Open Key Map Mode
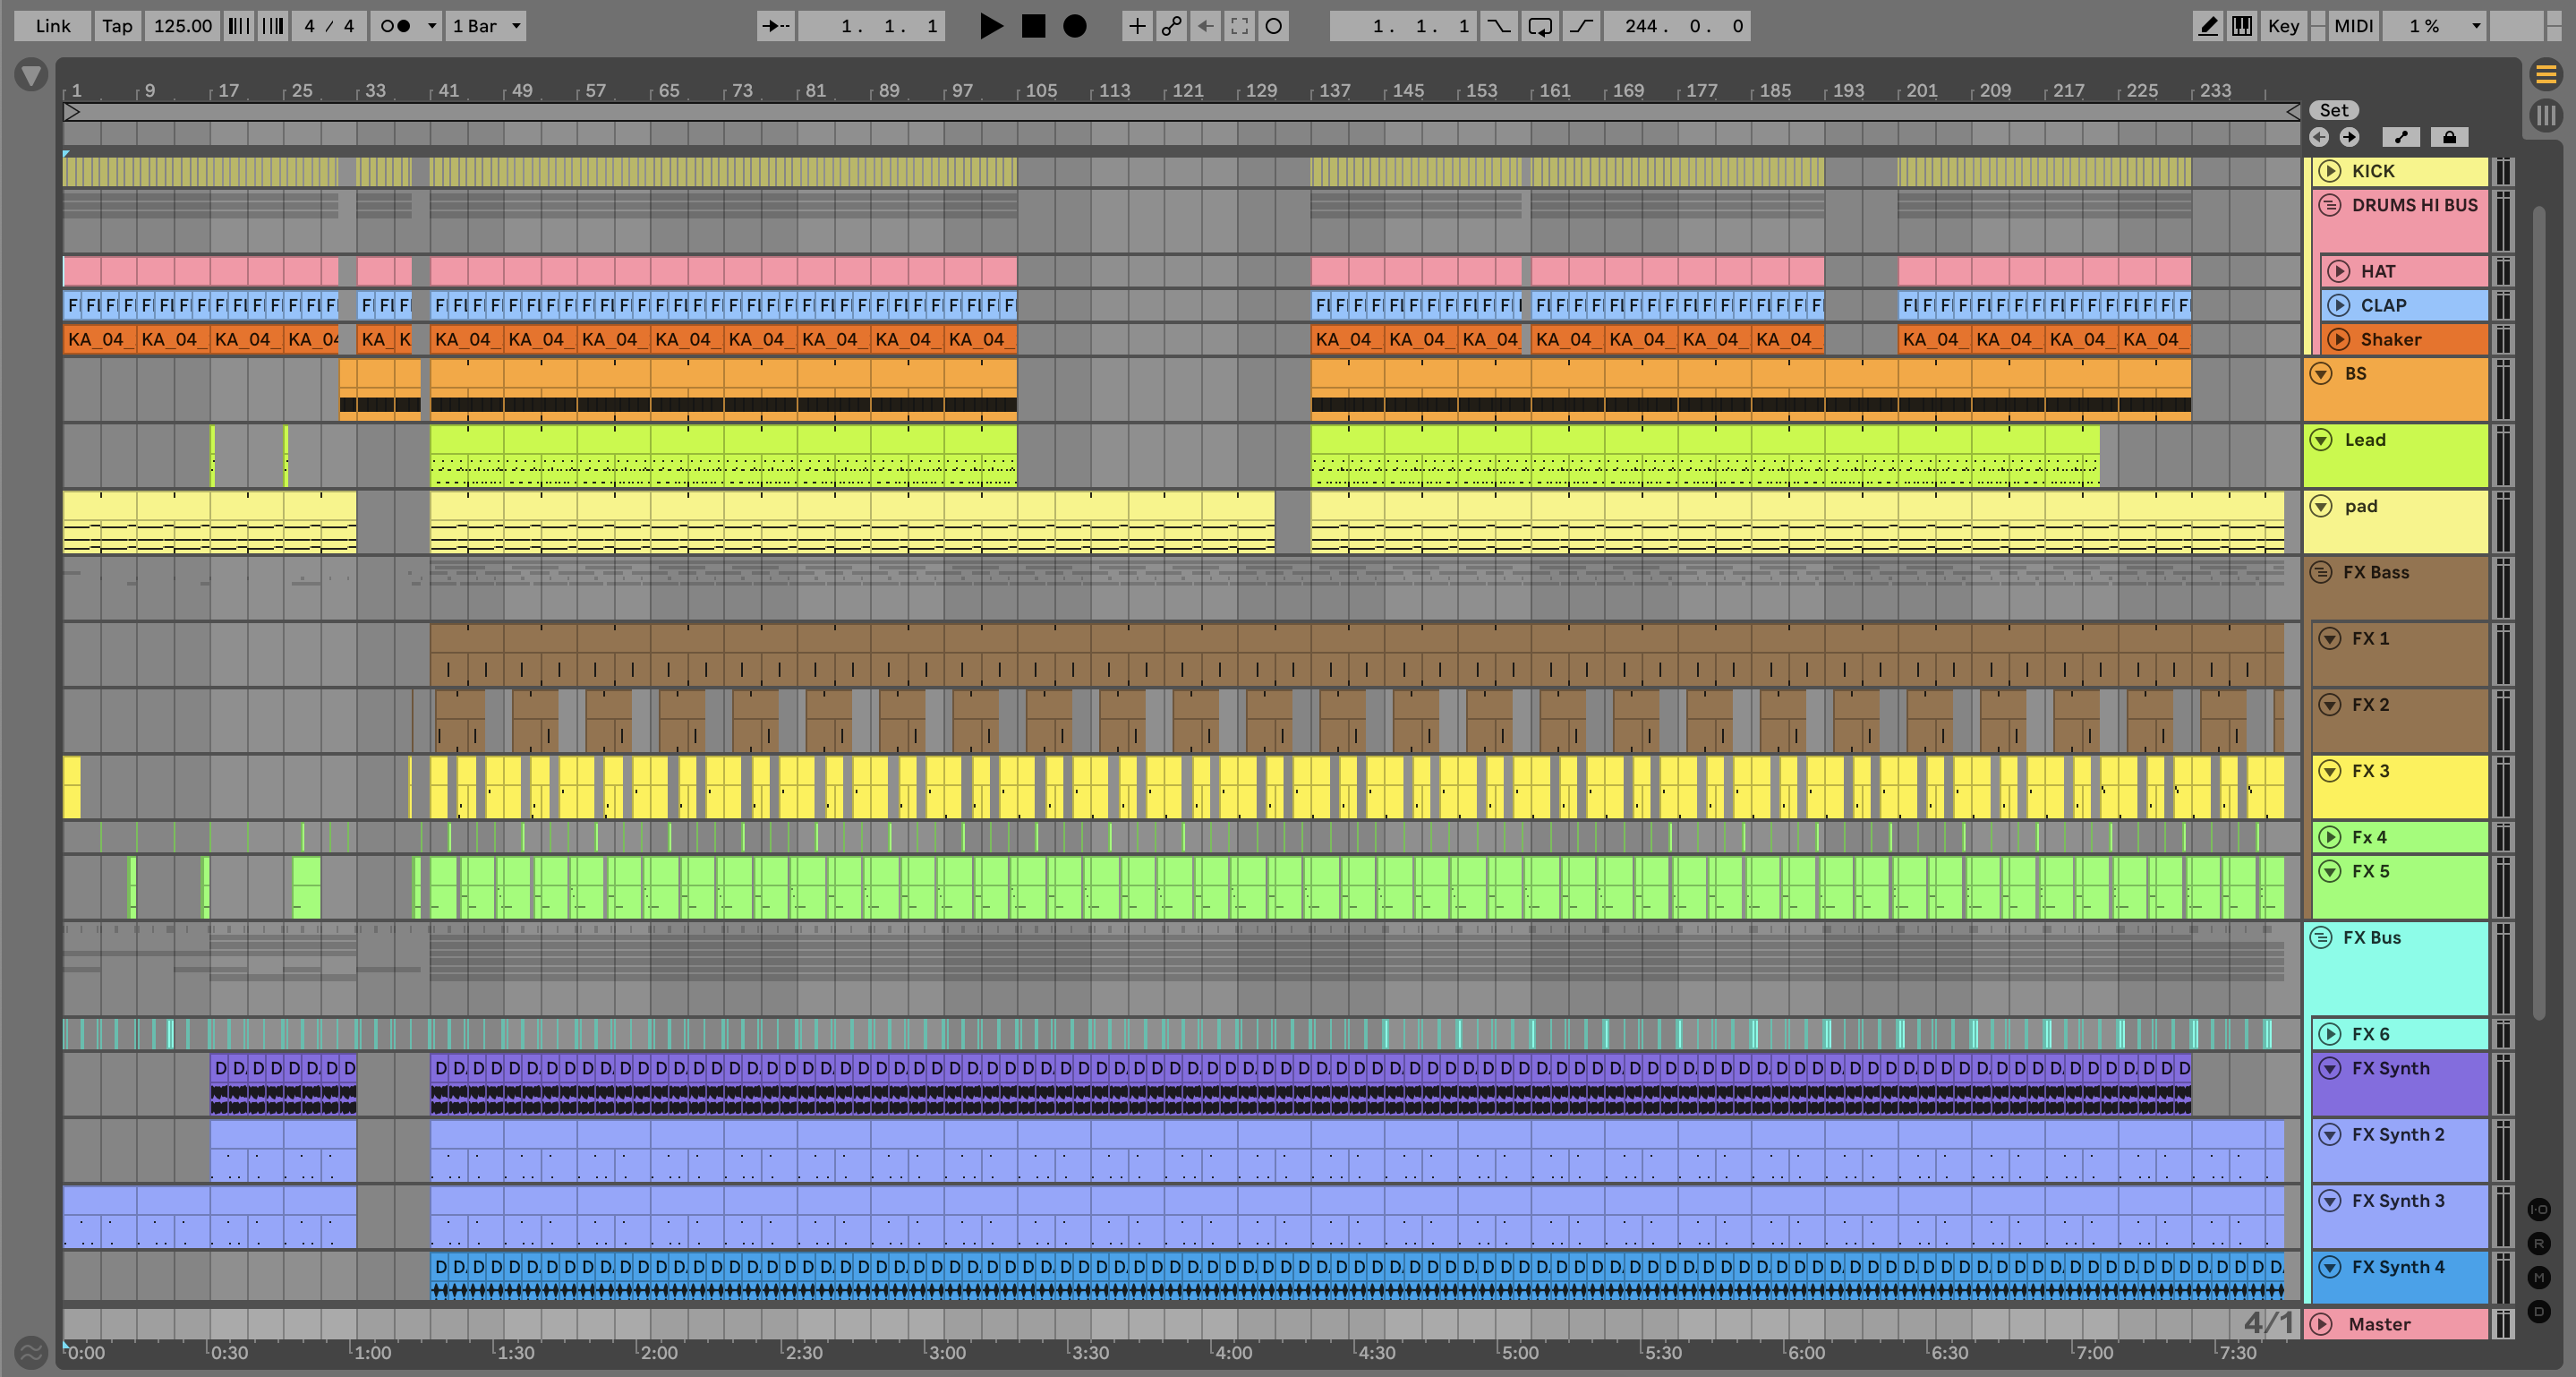Image resolution: width=2576 pixels, height=1377 pixels. coord(2283,26)
